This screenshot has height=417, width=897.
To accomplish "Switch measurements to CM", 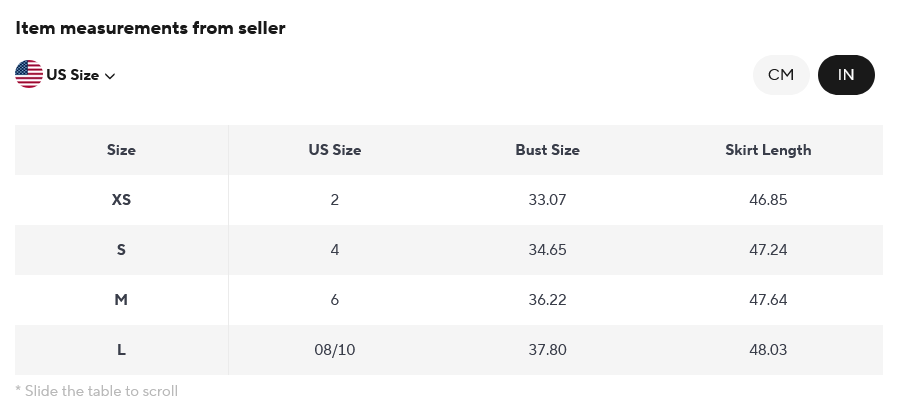I will point(781,75).
